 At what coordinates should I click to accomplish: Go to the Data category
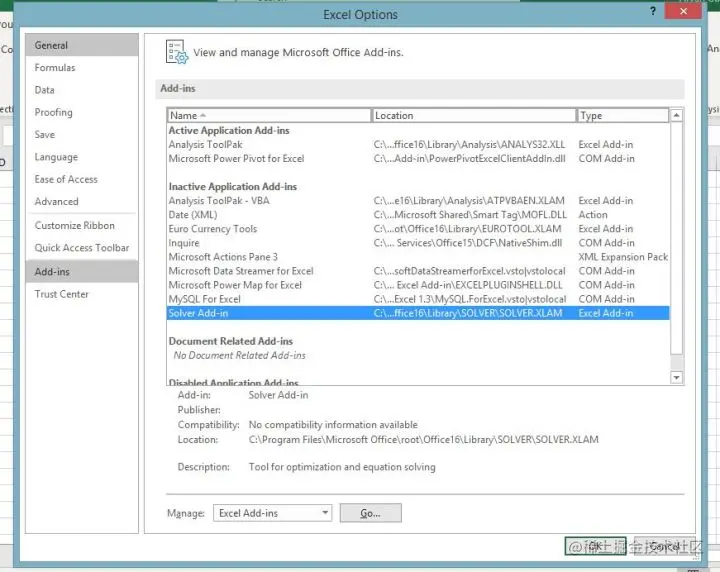82,90
